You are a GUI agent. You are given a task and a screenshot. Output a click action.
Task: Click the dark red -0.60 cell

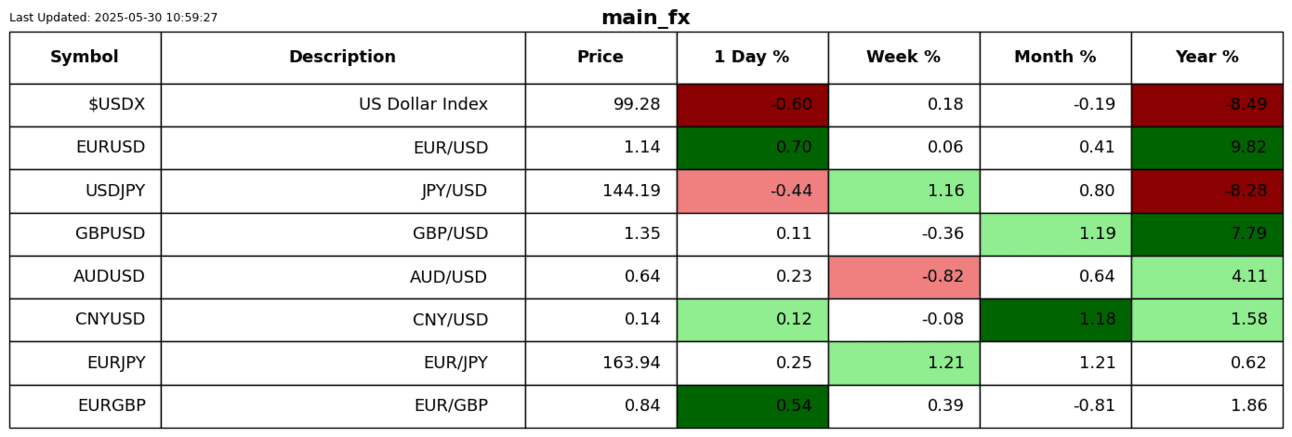[x=752, y=105]
